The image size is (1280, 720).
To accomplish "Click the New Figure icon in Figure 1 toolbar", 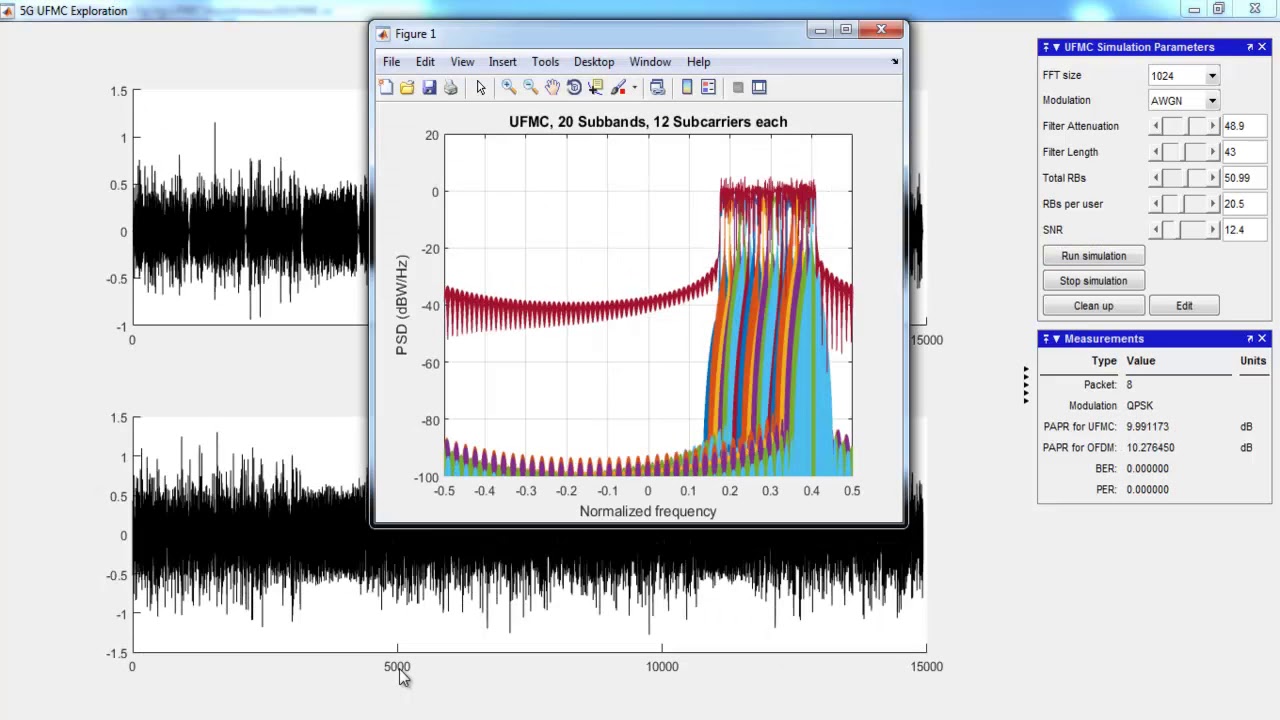I will pos(386,88).
